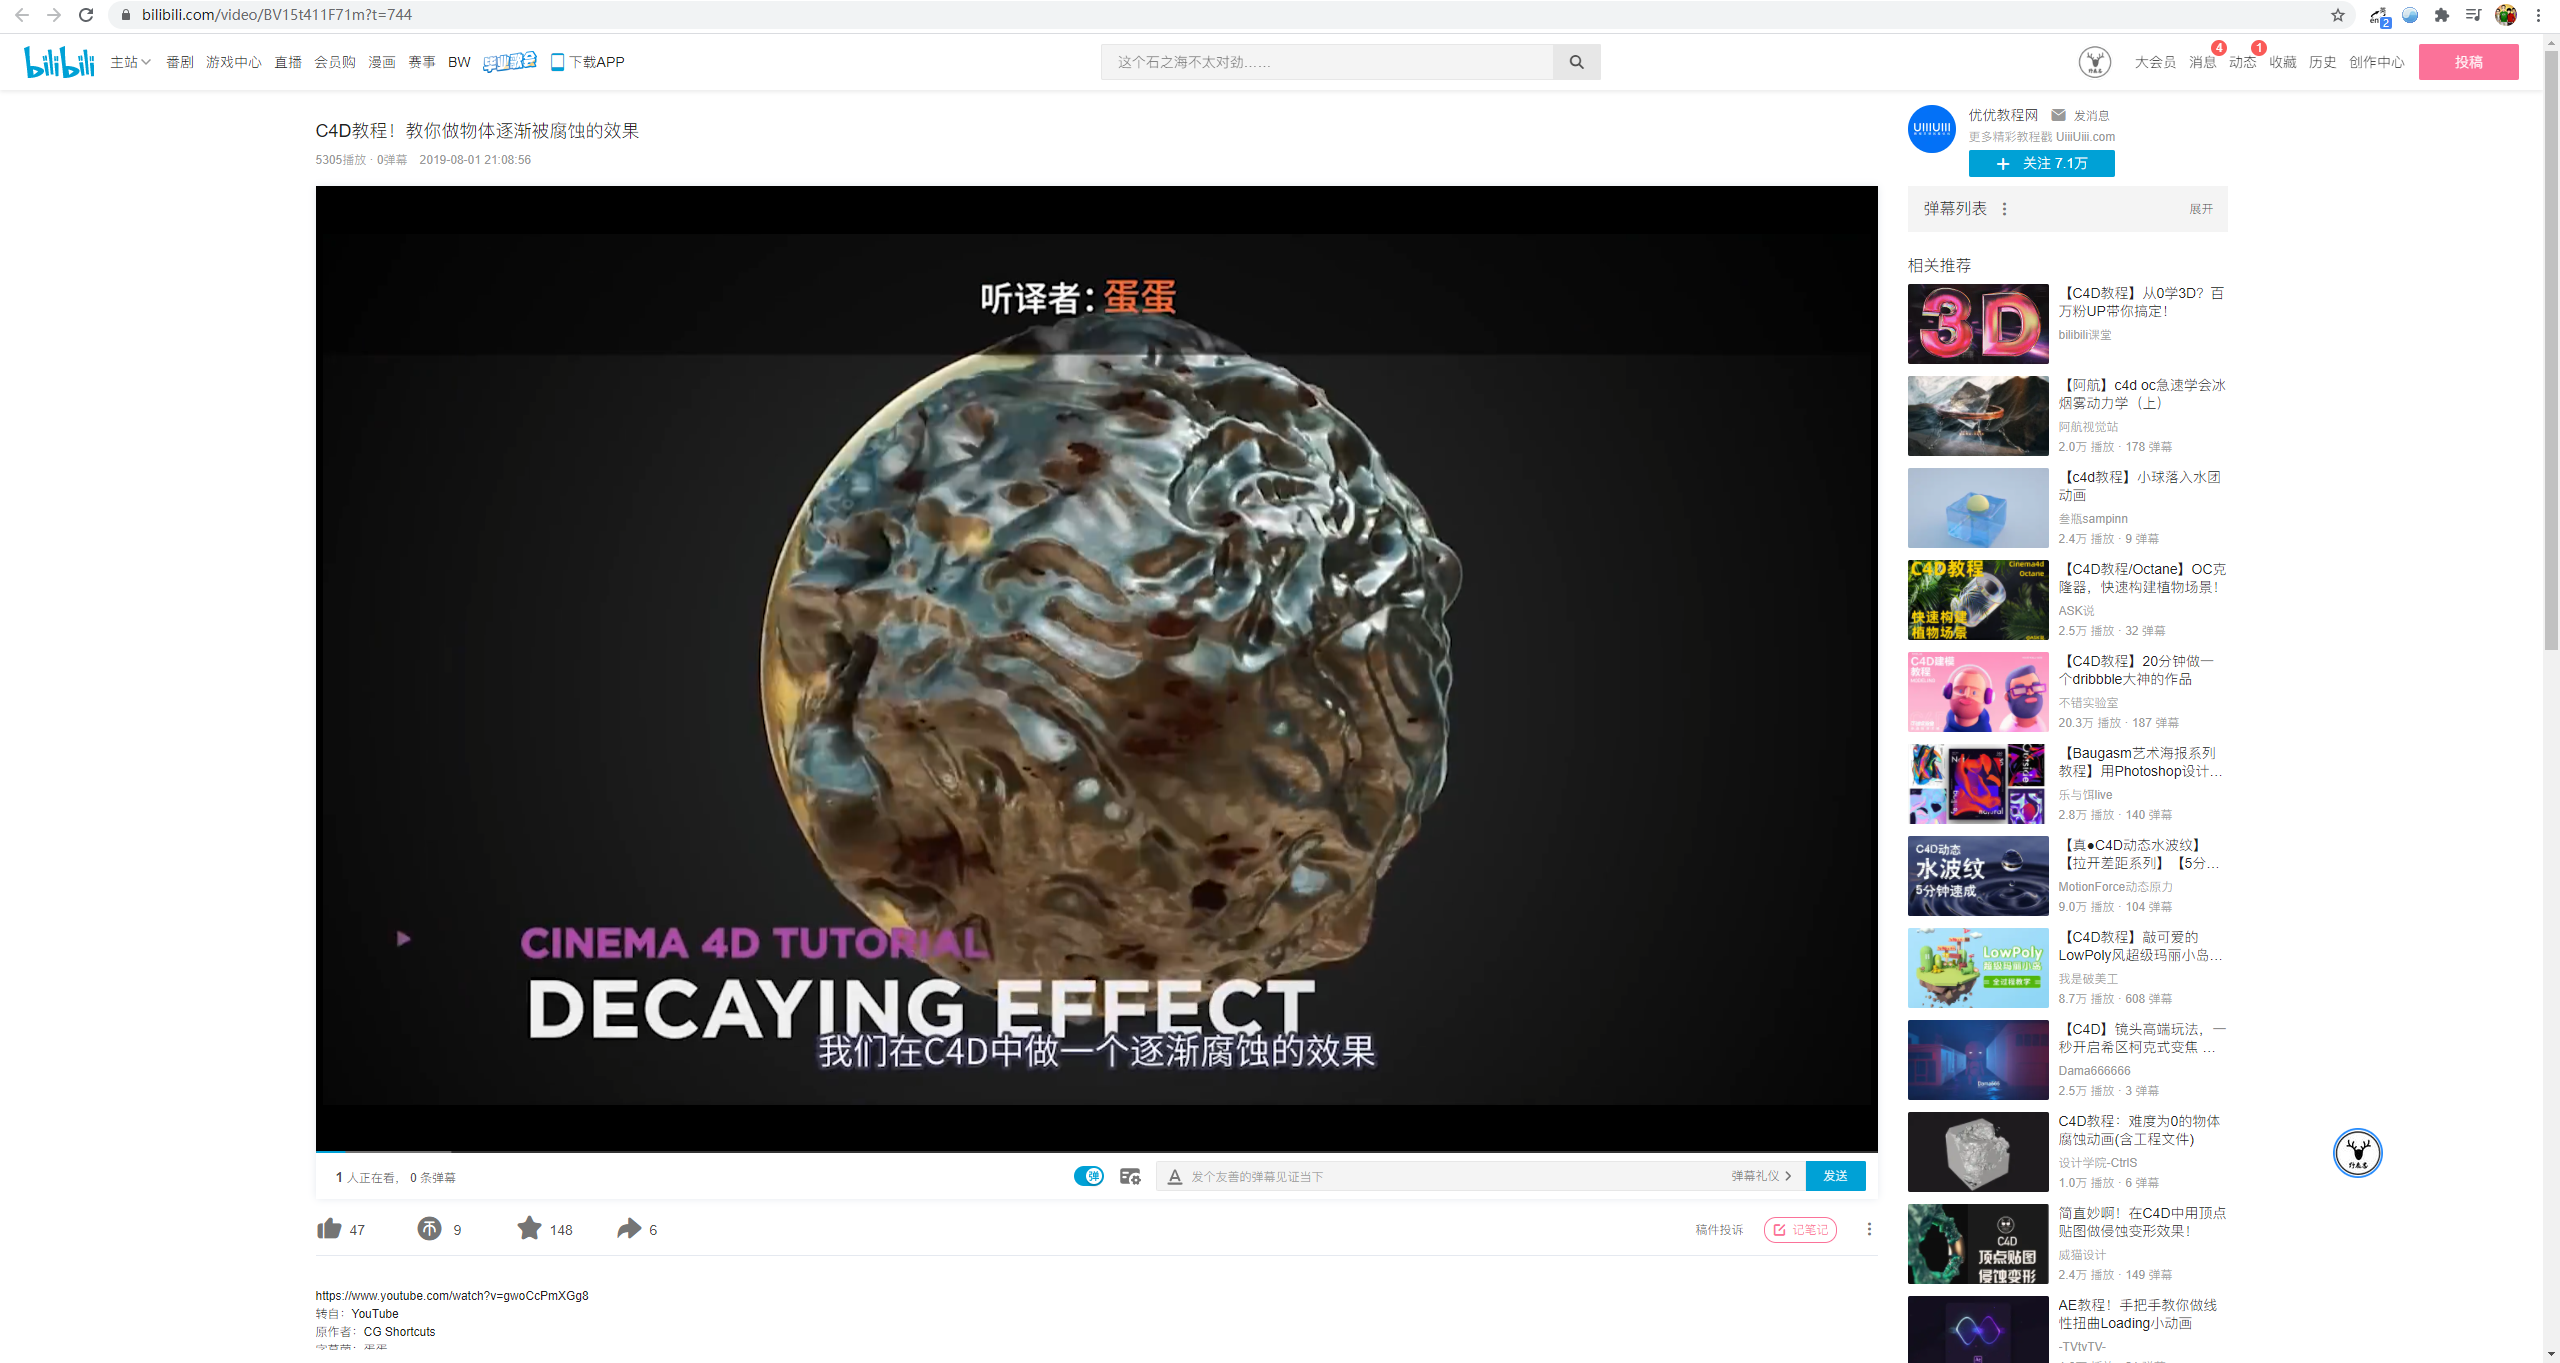Viewport: 2560px width, 1363px height.
Task: Open Chrome three-dot menu
Action: pos(2538,15)
